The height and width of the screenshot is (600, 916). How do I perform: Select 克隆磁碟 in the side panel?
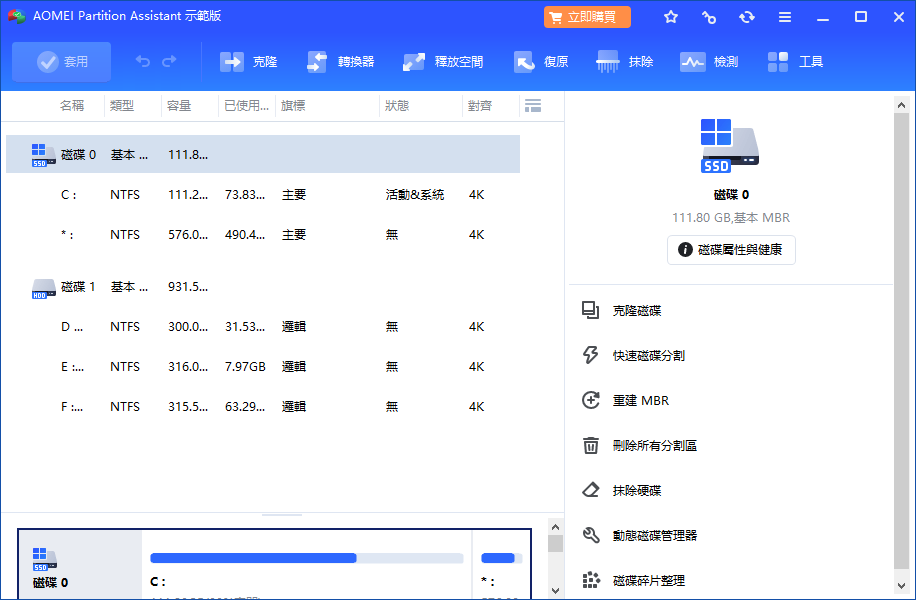(636, 311)
